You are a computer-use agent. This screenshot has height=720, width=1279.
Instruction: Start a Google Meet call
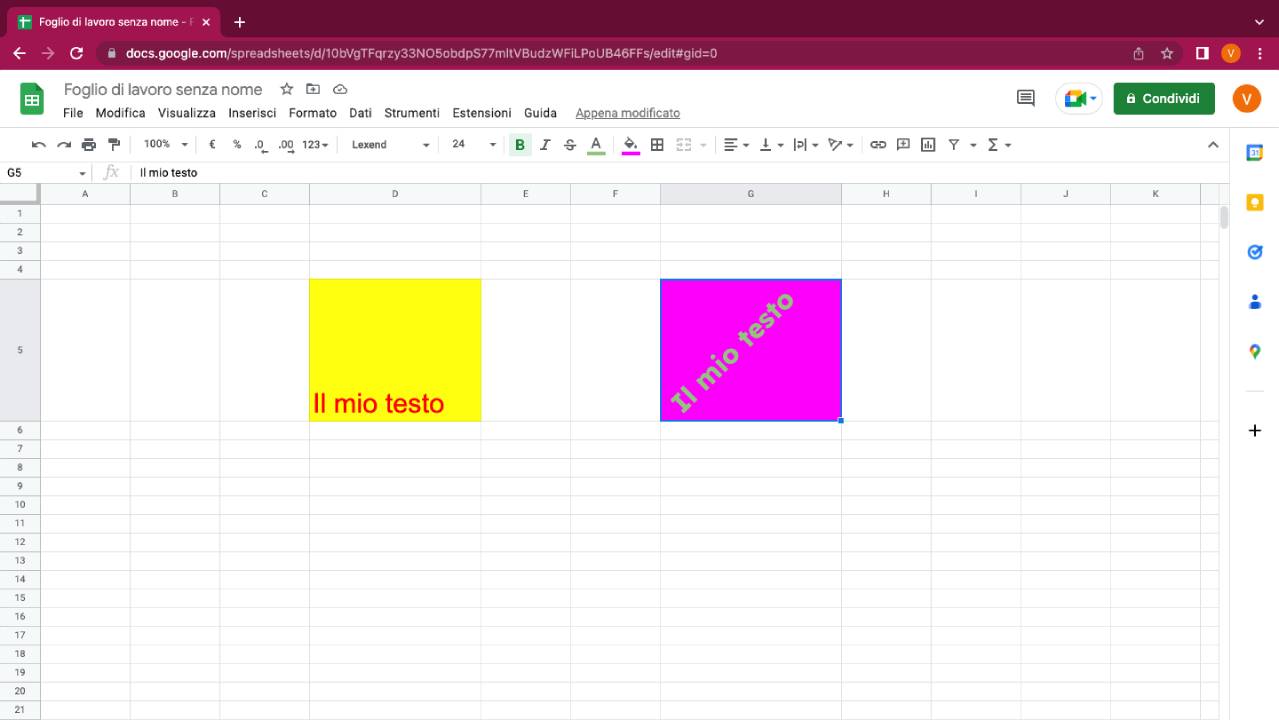(1080, 98)
